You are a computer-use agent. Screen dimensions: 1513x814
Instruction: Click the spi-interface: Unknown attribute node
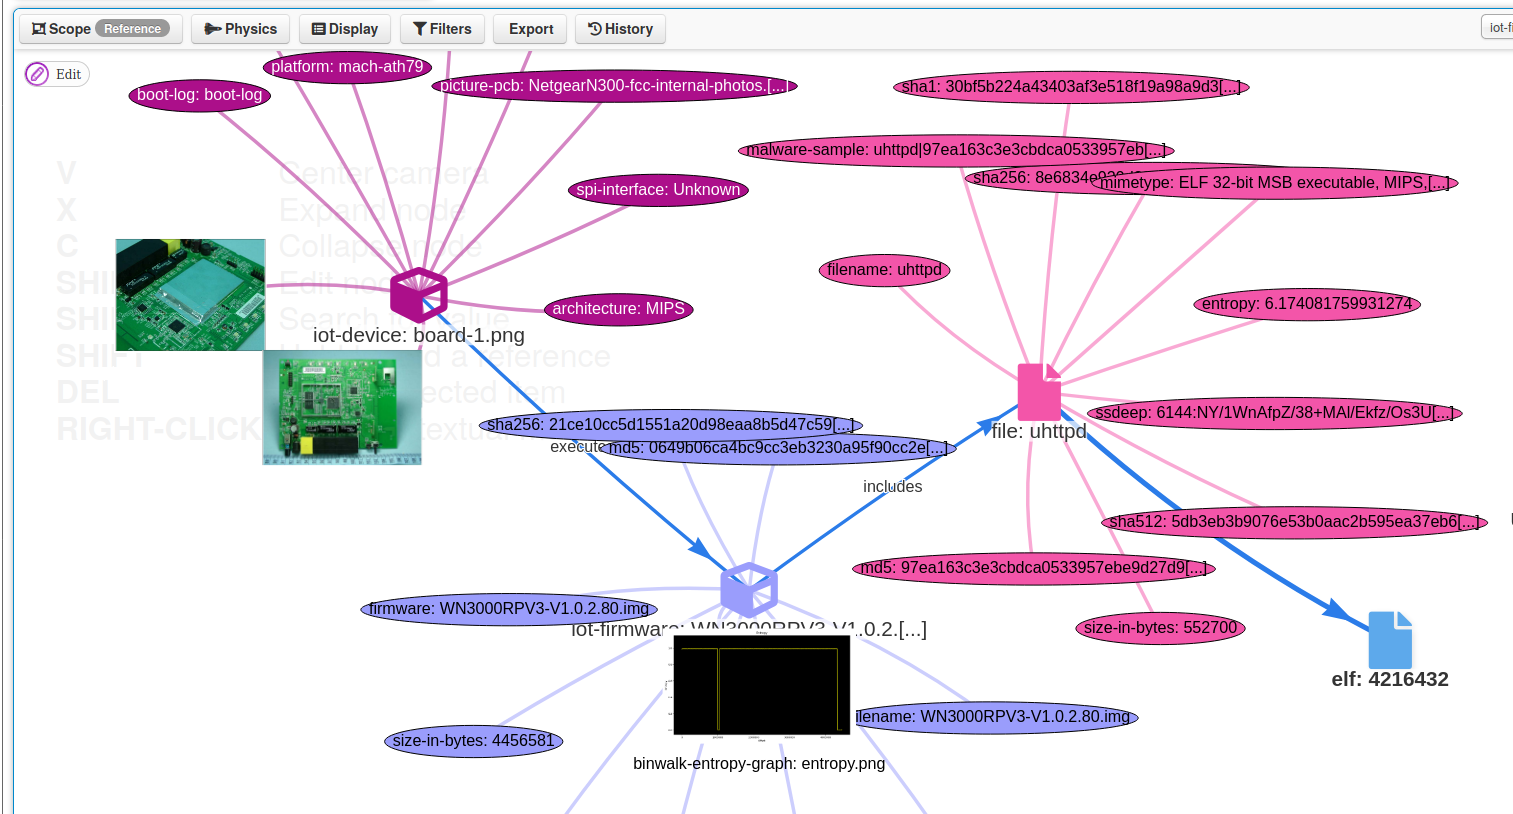click(658, 190)
